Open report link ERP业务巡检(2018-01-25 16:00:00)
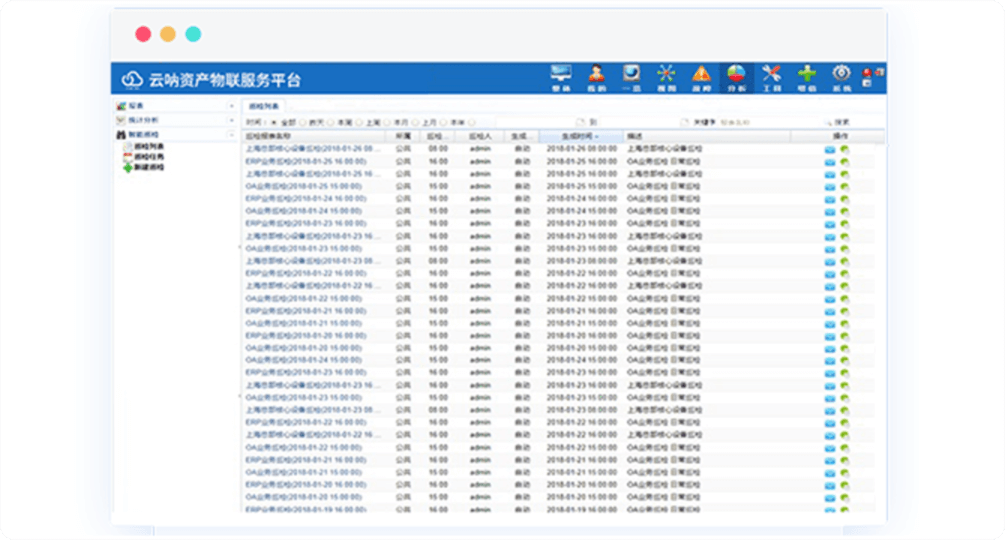The height and width of the screenshot is (540, 1005). [306, 161]
